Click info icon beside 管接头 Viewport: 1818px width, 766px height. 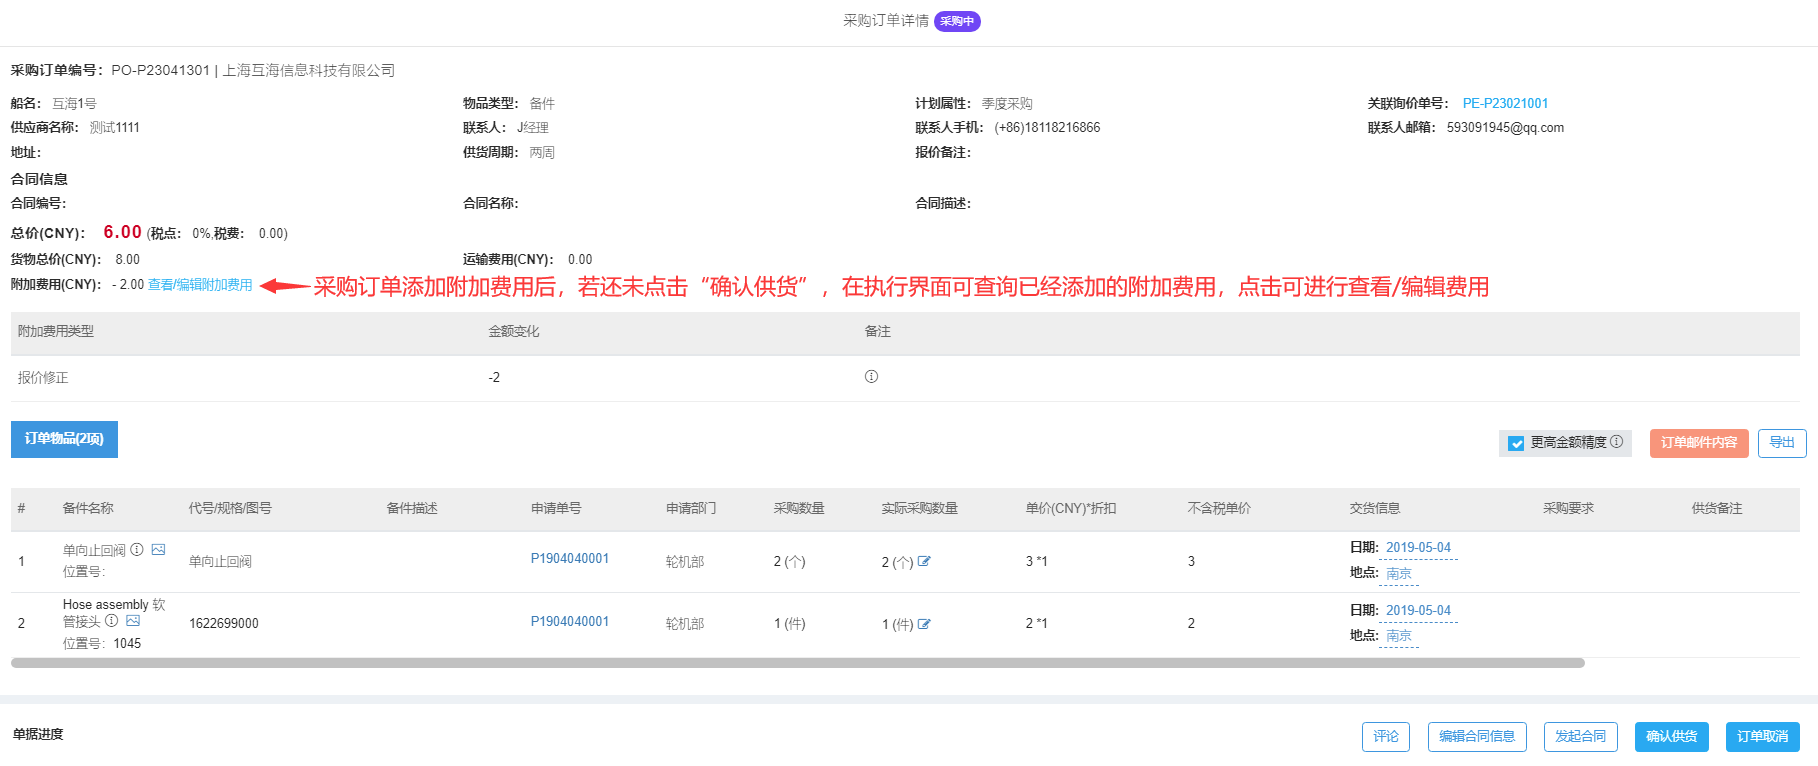pyautogui.click(x=112, y=620)
